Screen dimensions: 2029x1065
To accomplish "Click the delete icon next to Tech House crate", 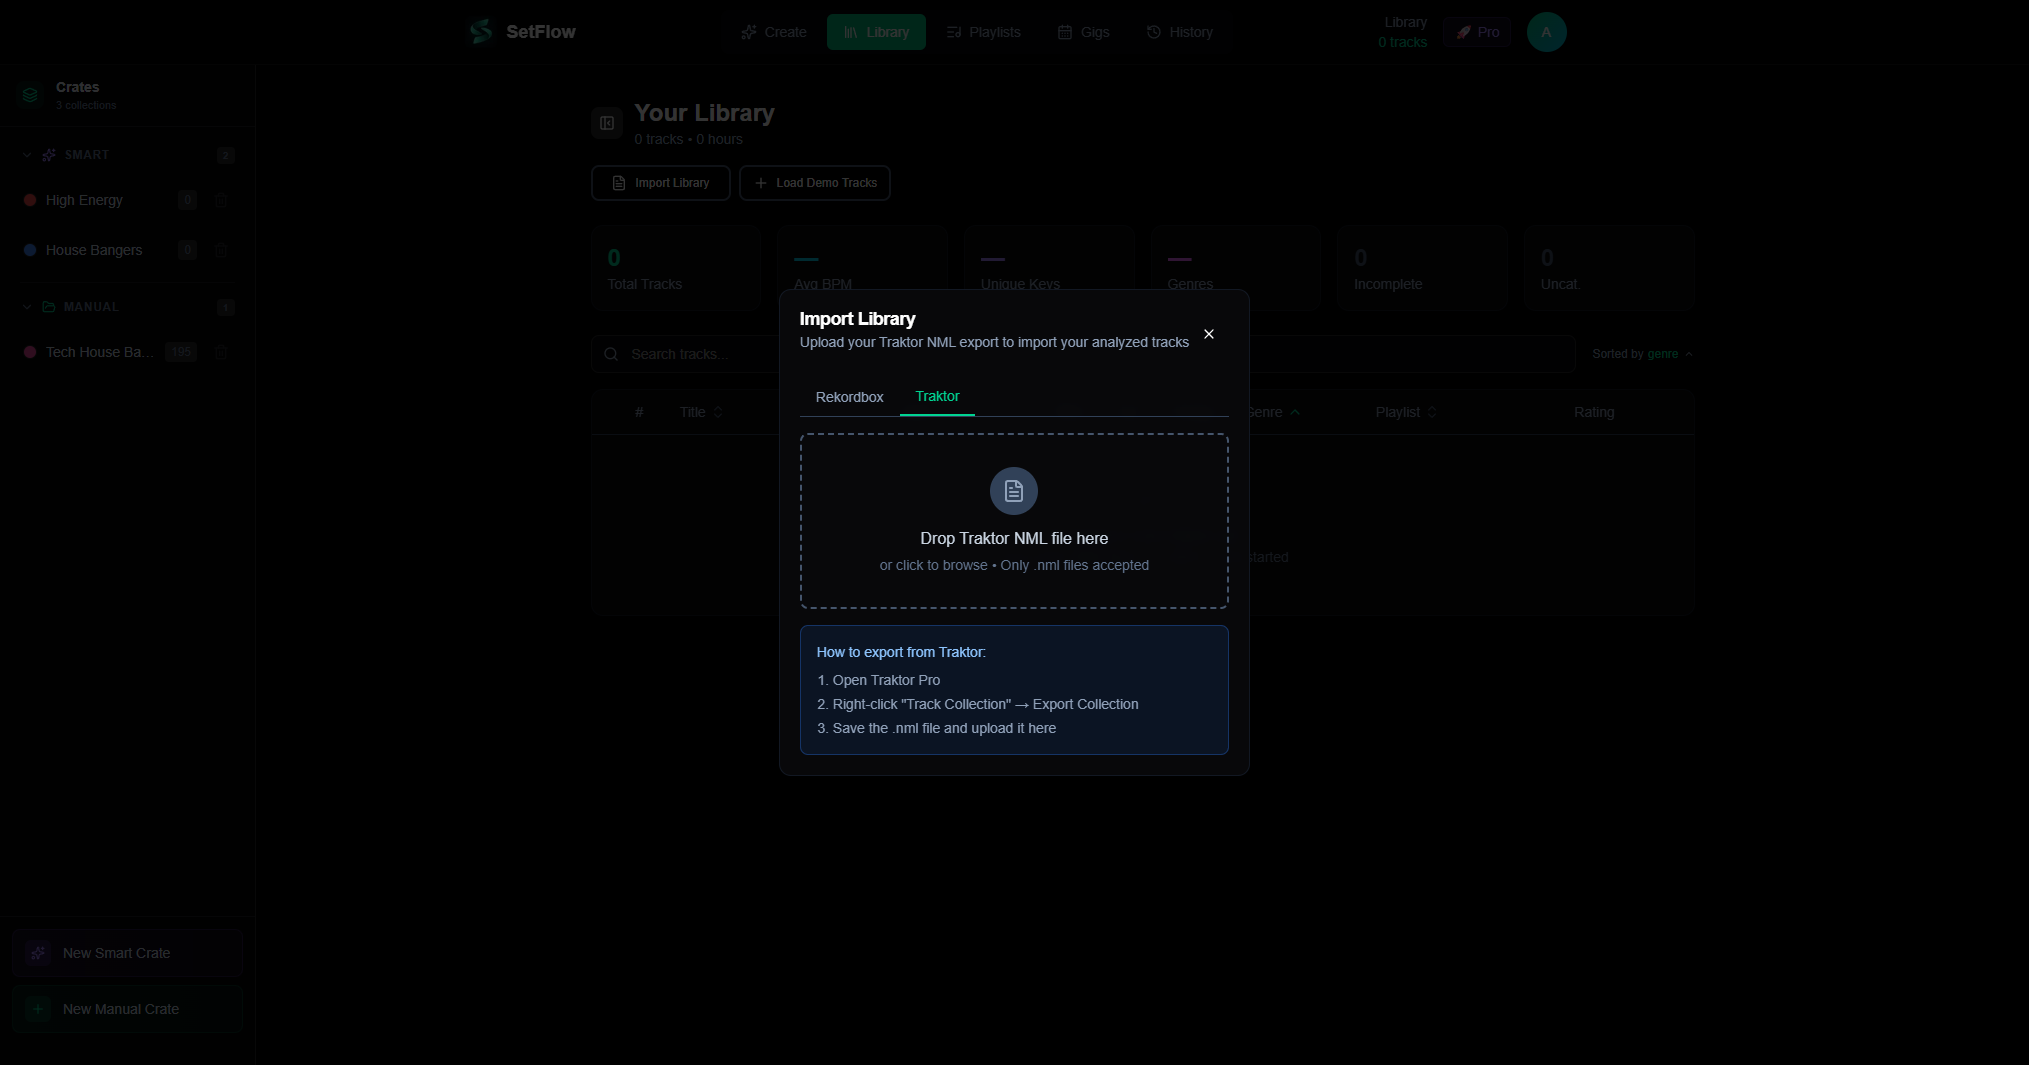I will pyautogui.click(x=221, y=352).
